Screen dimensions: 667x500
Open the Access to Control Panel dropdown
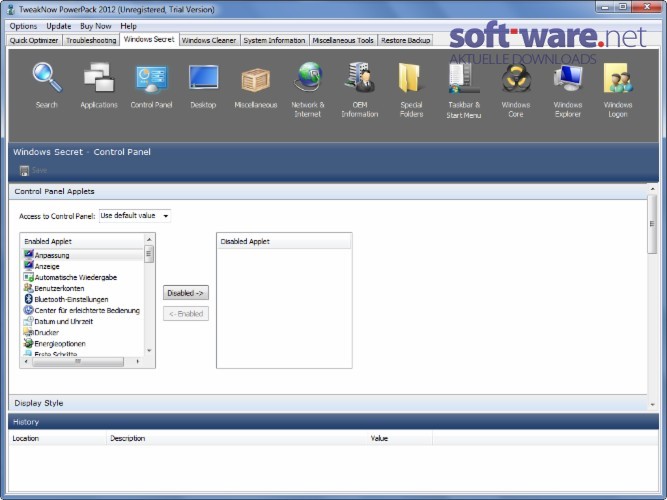pyautogui.click(x=135, y=216)
